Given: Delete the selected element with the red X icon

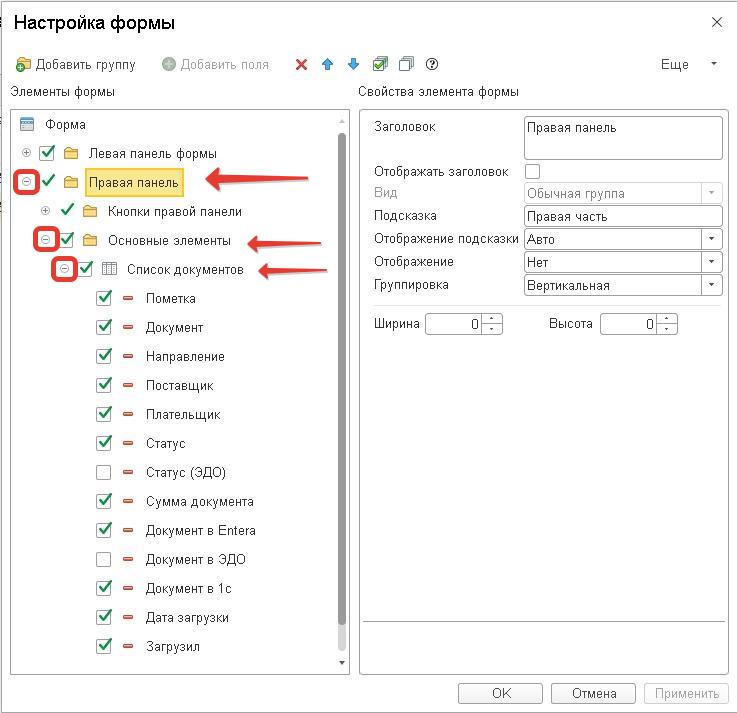Looking at the screenshot, I should (301, 64).
